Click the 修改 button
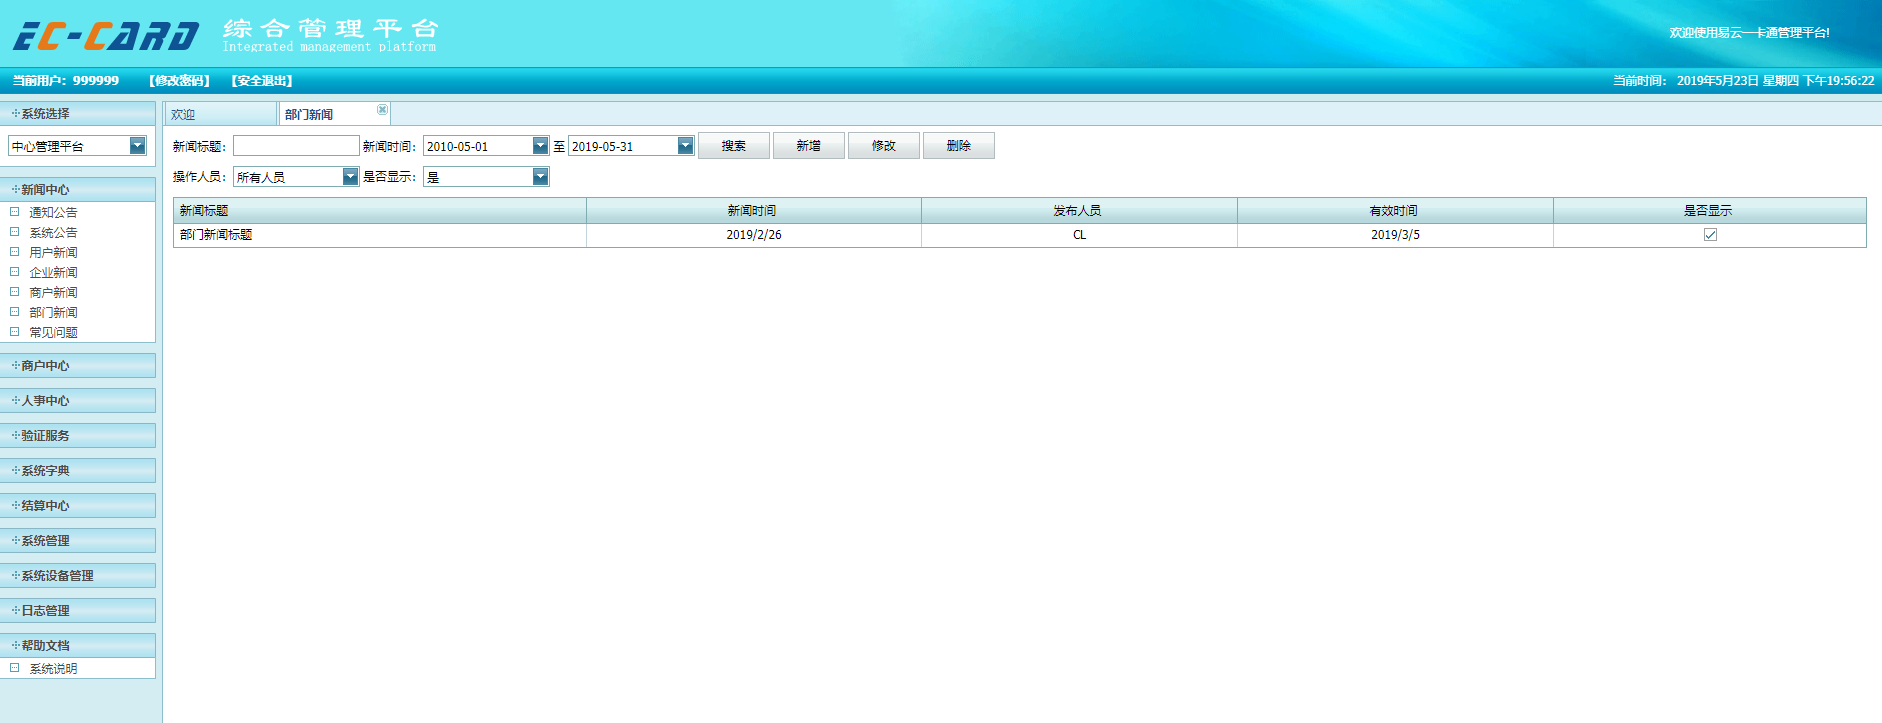This screenshot has height=723, width=1882. click(884, 146)
